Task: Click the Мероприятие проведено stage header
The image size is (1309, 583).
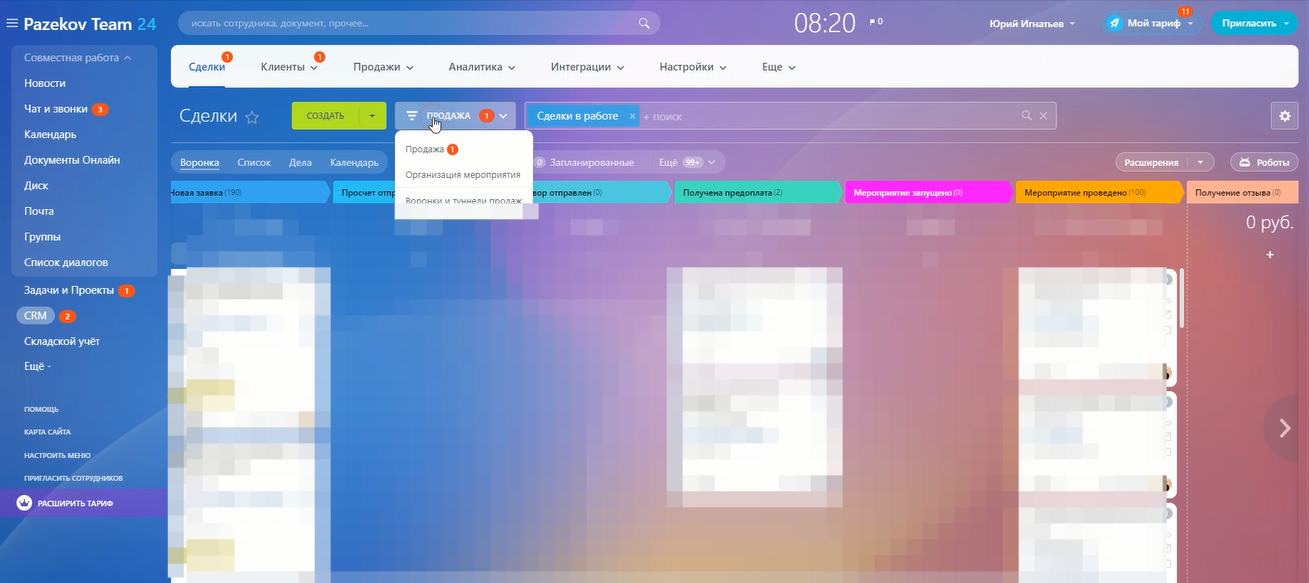Action: click(1100, 192)
